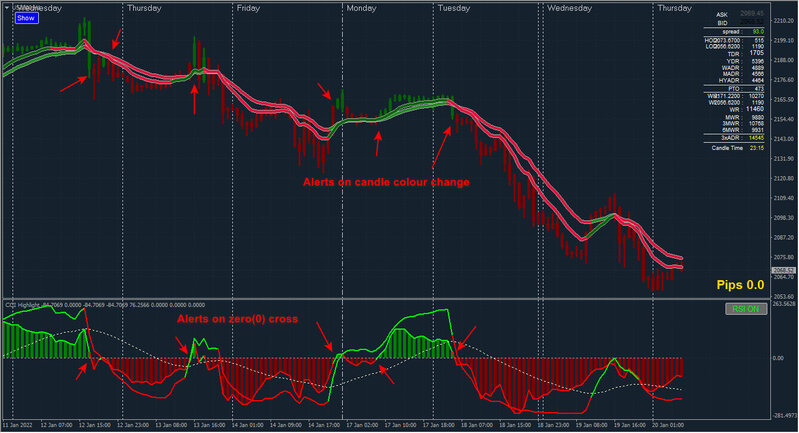
Task: Click the Friday day label
Action: (x=248, y=8)
